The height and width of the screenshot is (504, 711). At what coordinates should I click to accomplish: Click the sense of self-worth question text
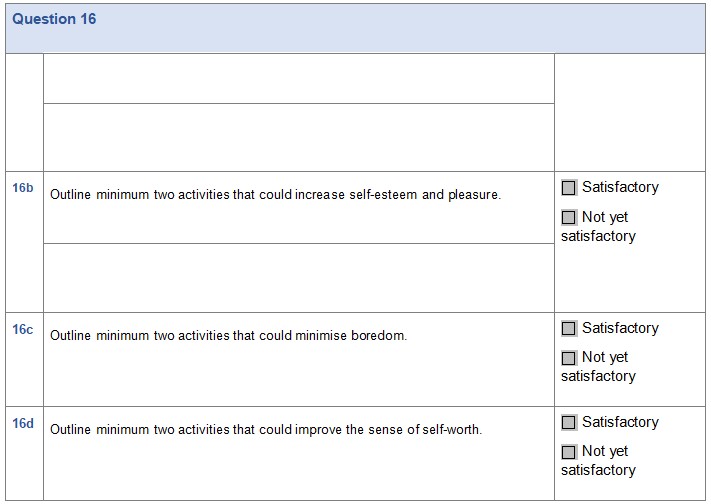point(266,430)
